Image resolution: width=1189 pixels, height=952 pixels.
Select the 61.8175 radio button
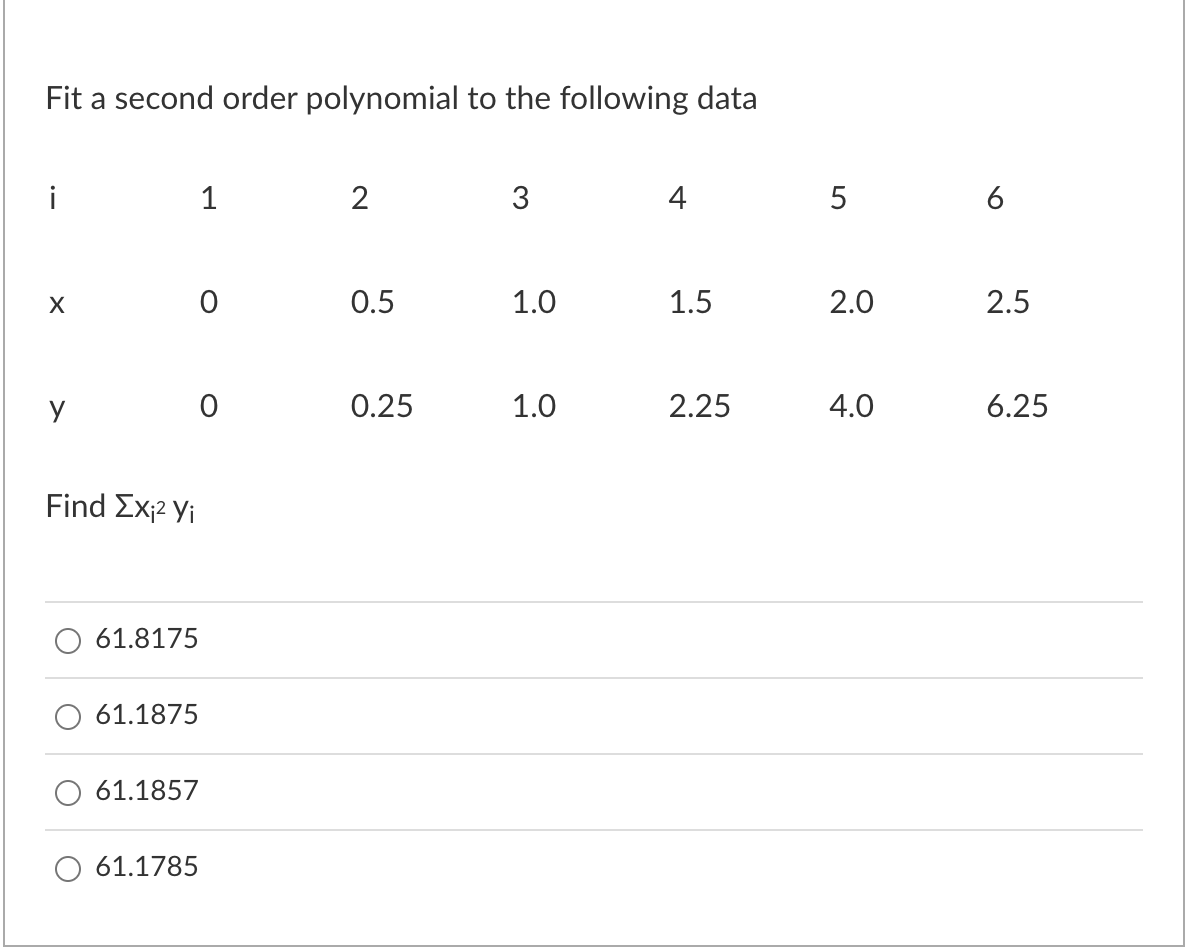coord(68,641)
